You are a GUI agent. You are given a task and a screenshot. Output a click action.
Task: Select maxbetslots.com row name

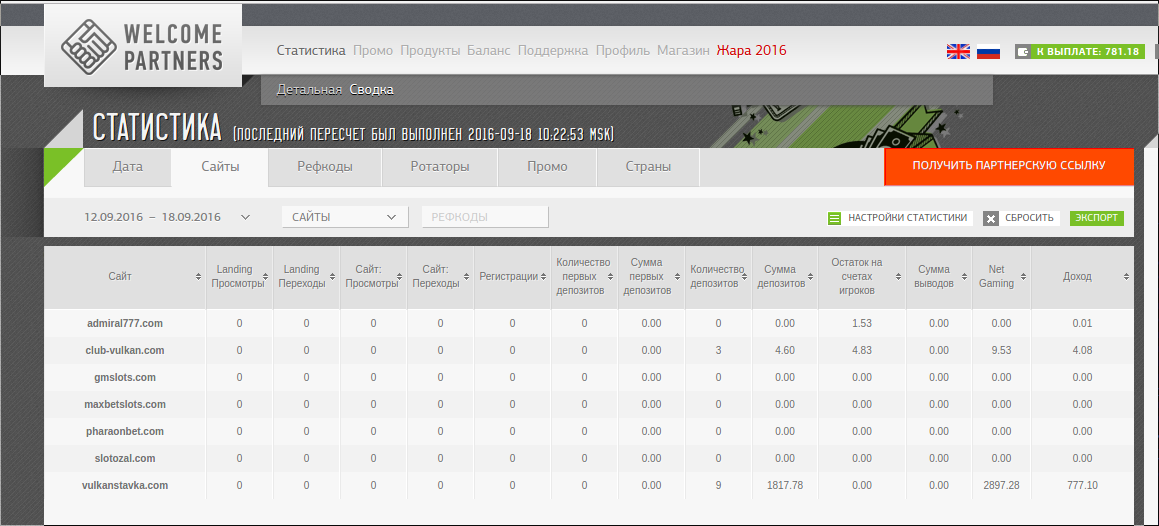[125, 404]
